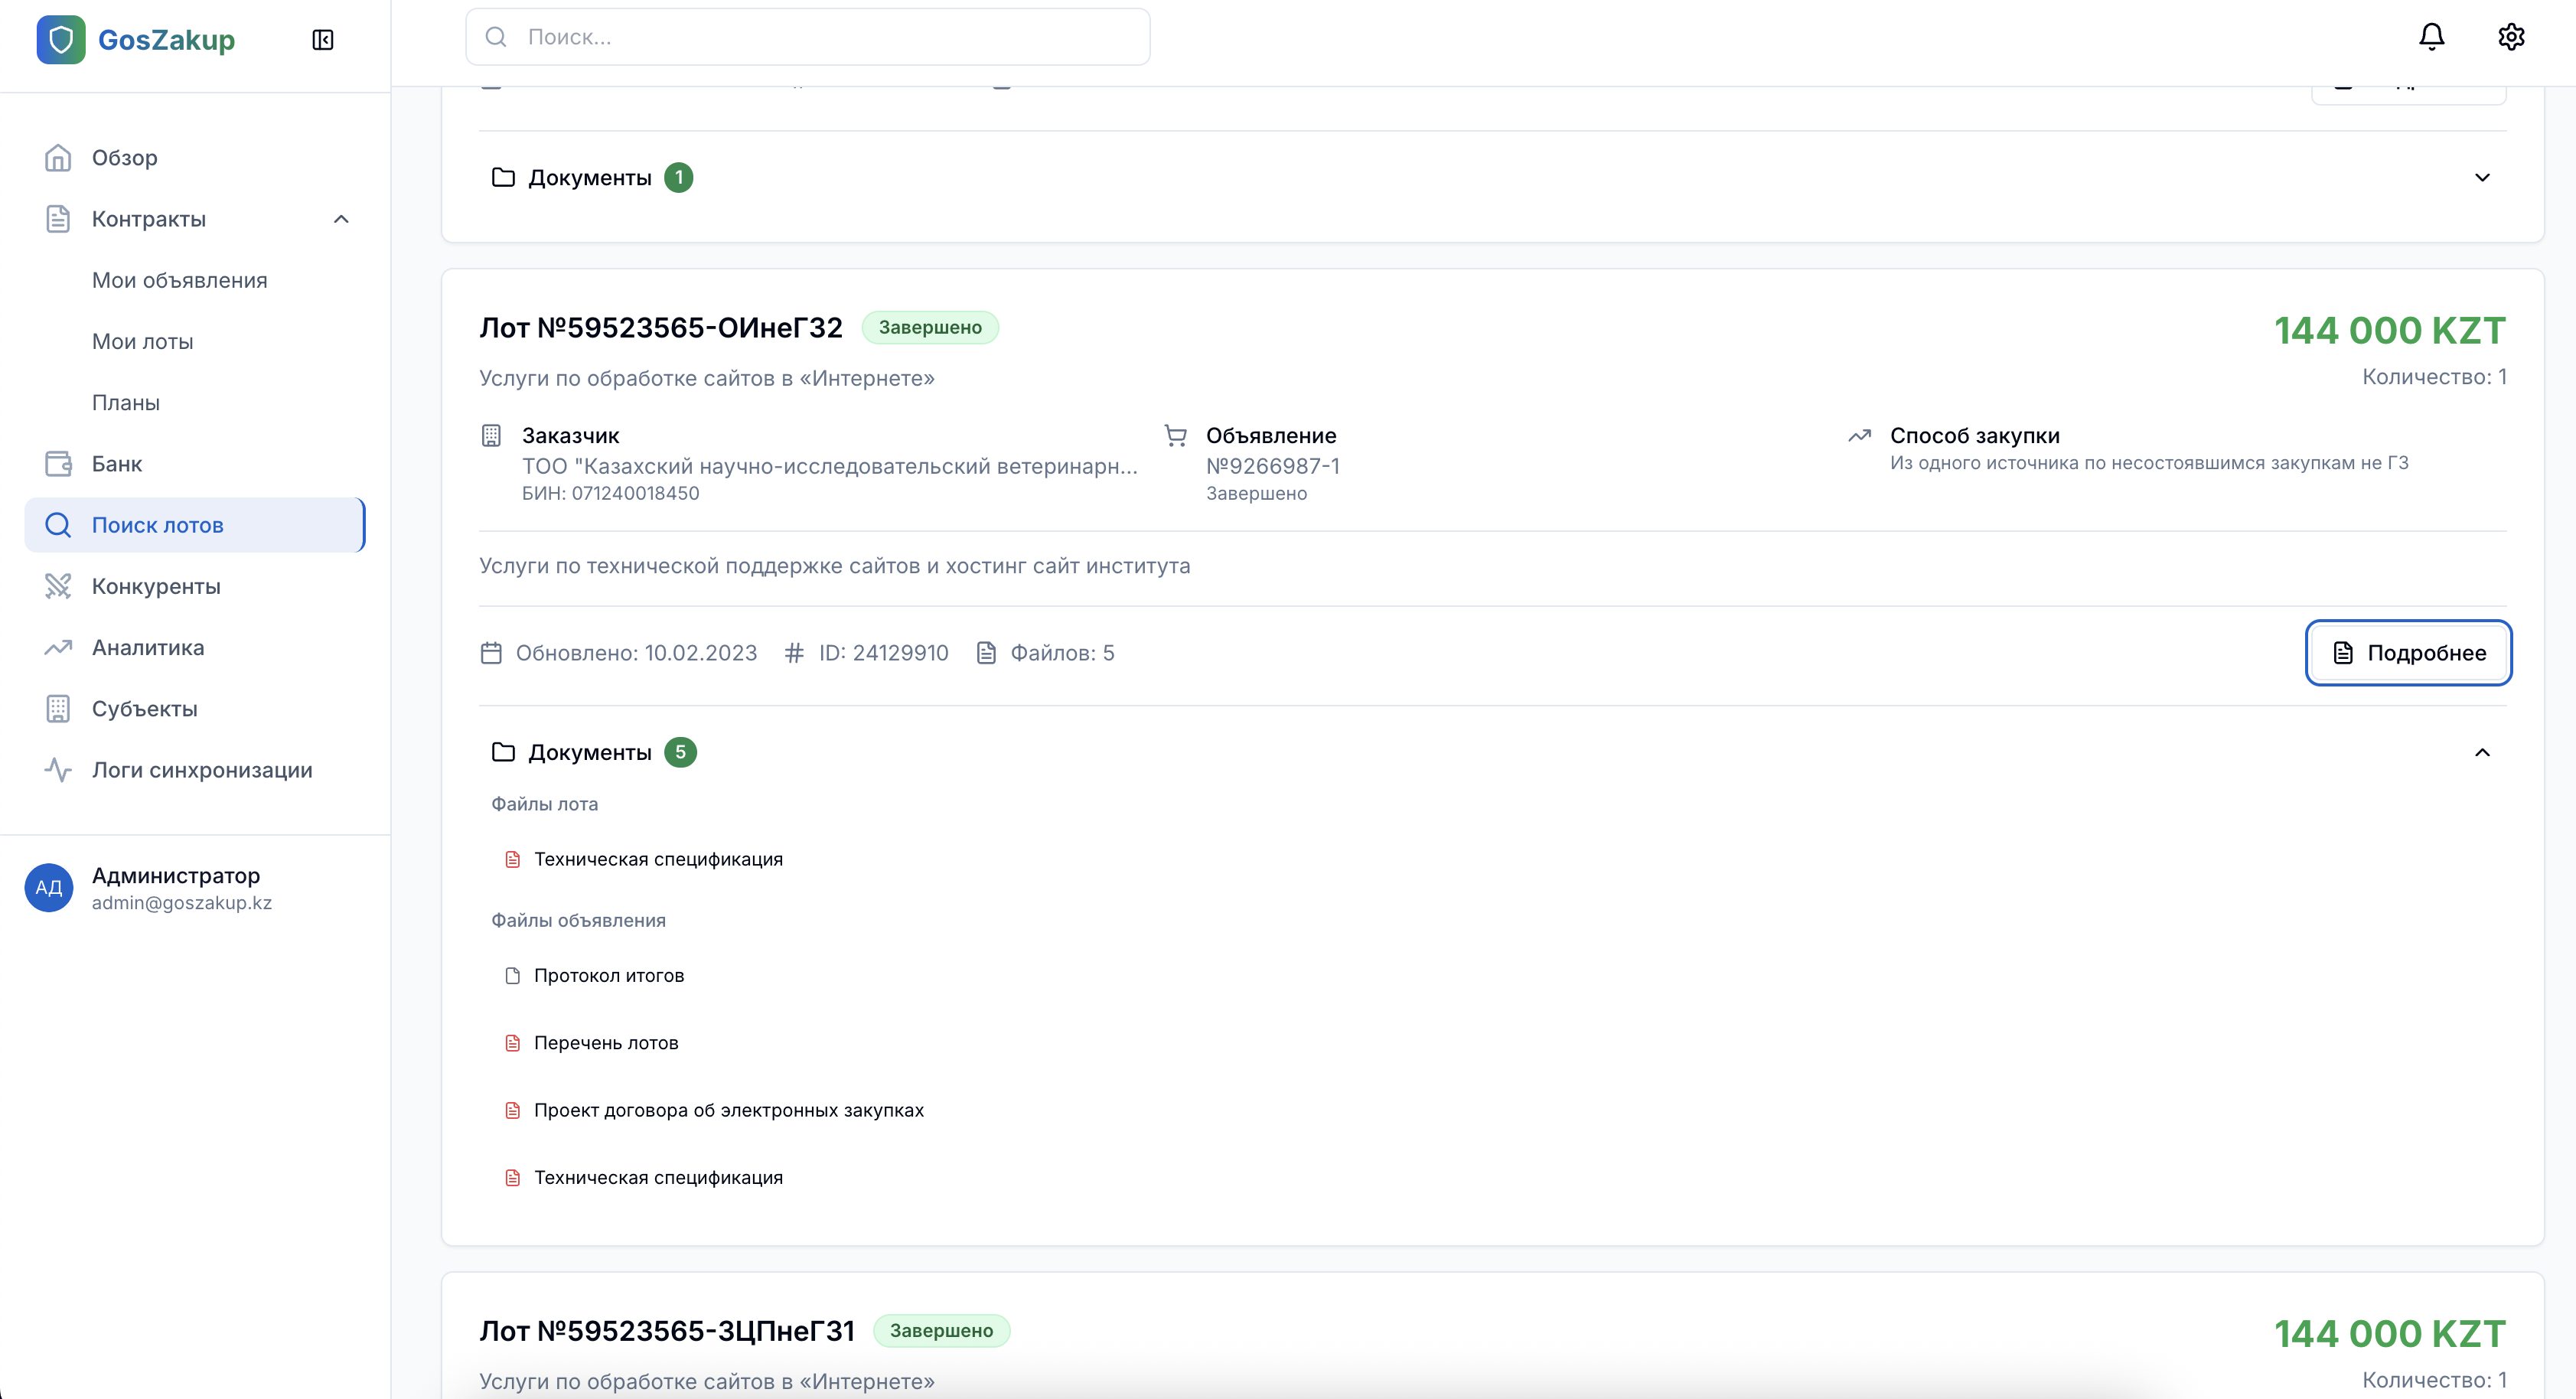Screen dimensions: 2576x1399
Task: Go to Планы menu item
Action: (x=126, y=403)
